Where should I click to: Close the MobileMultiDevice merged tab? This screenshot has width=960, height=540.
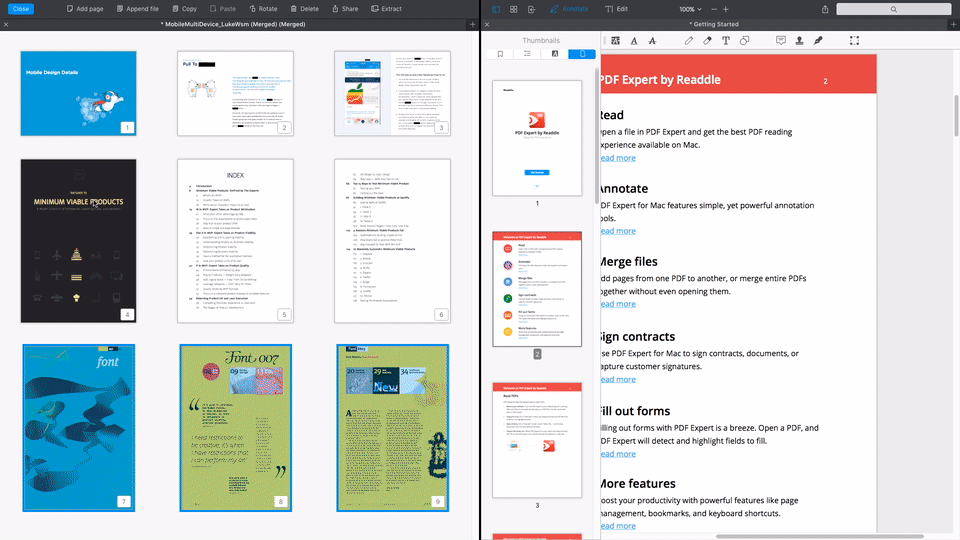6,24
